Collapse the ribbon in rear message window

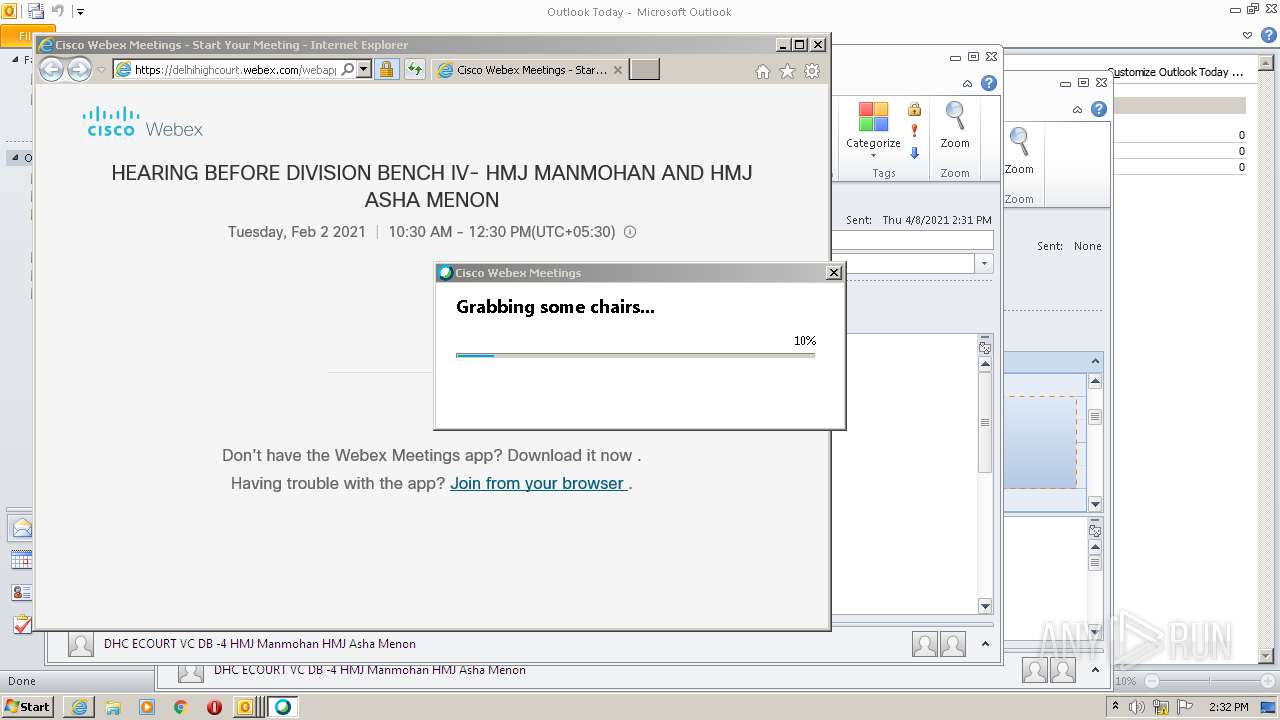pos(1077,110)
